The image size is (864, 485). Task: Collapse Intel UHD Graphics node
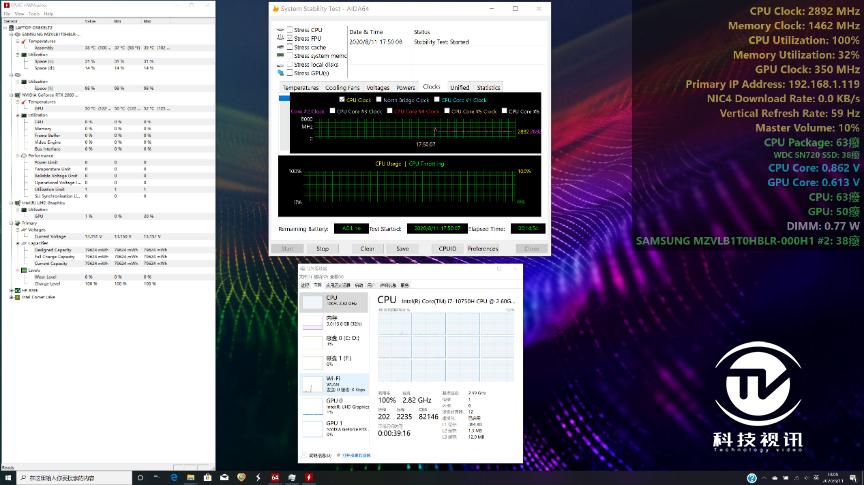[x=11, y=203]
